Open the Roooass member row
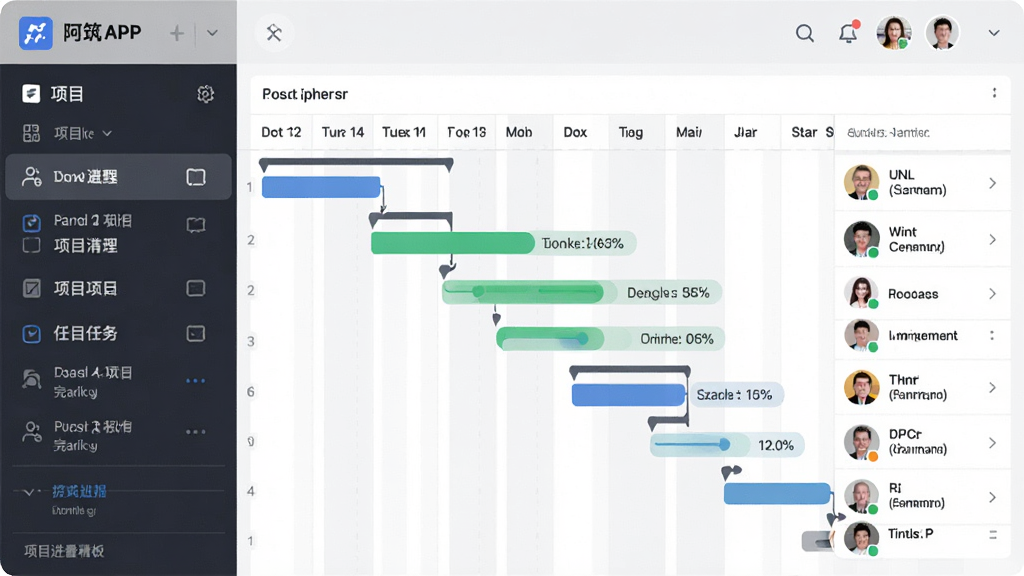 tap(922, 293)
